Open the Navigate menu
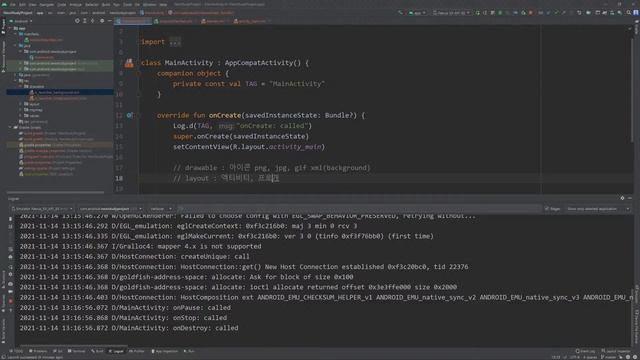Screen dimensions: 640x360 (47, 4)
